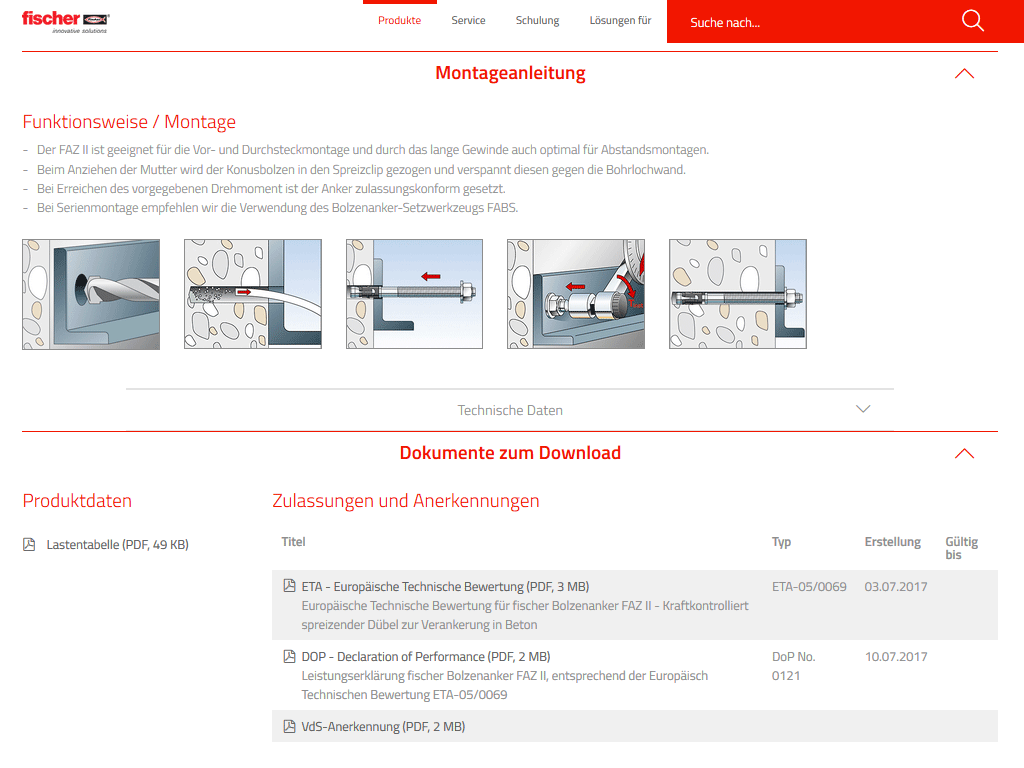Open the Schulung menu
The image size is (1024, 768).
pos(537,21)
